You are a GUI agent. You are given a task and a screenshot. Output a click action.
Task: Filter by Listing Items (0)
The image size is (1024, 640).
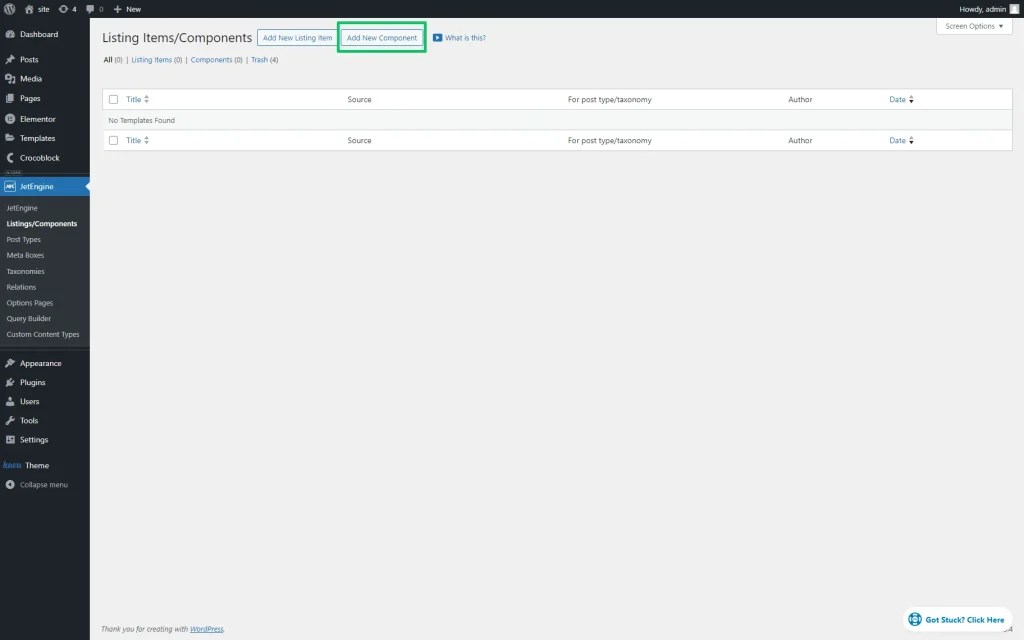click(157, 59)
